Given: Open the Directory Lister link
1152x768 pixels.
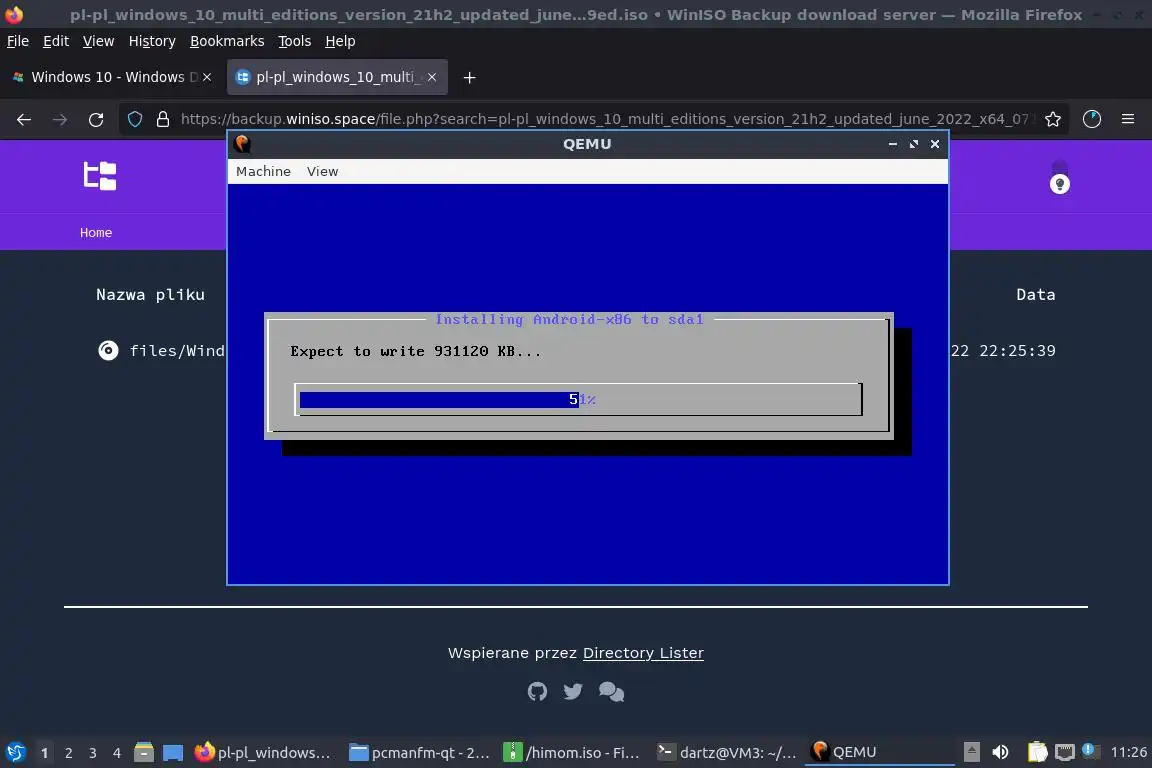Looking at the screenshot, I should [643, 653].
